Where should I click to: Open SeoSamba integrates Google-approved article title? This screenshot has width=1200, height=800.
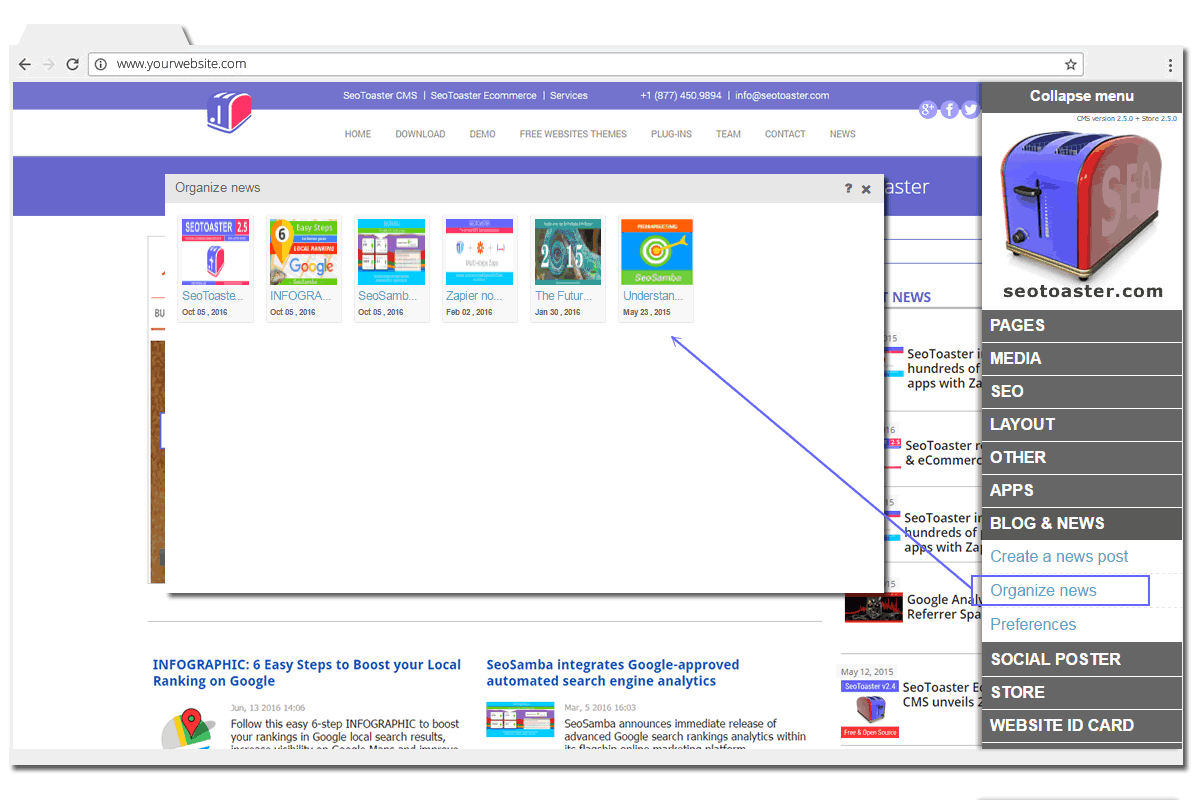click(x=613, y=673)
